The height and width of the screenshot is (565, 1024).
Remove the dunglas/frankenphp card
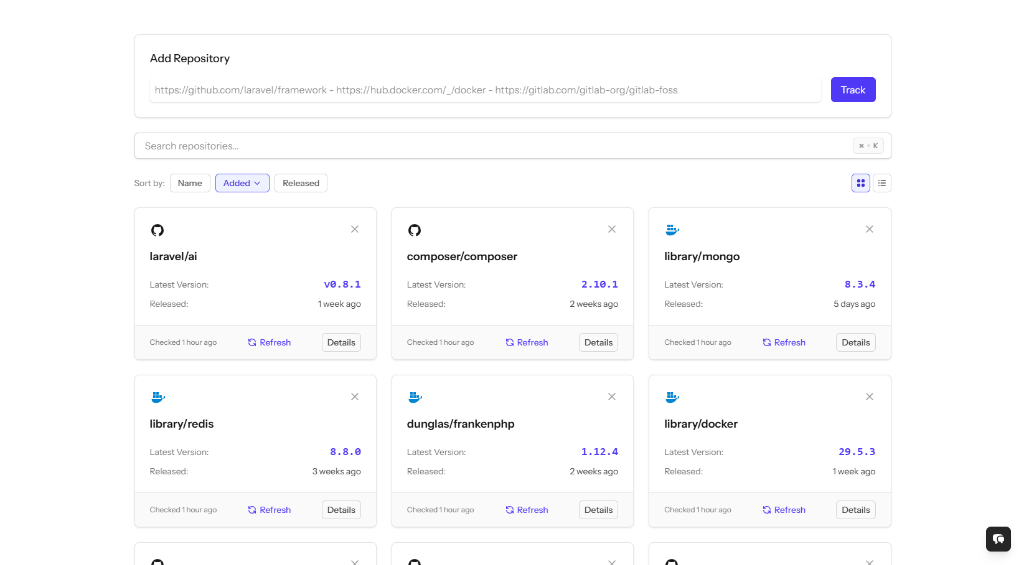click(612, 396)
